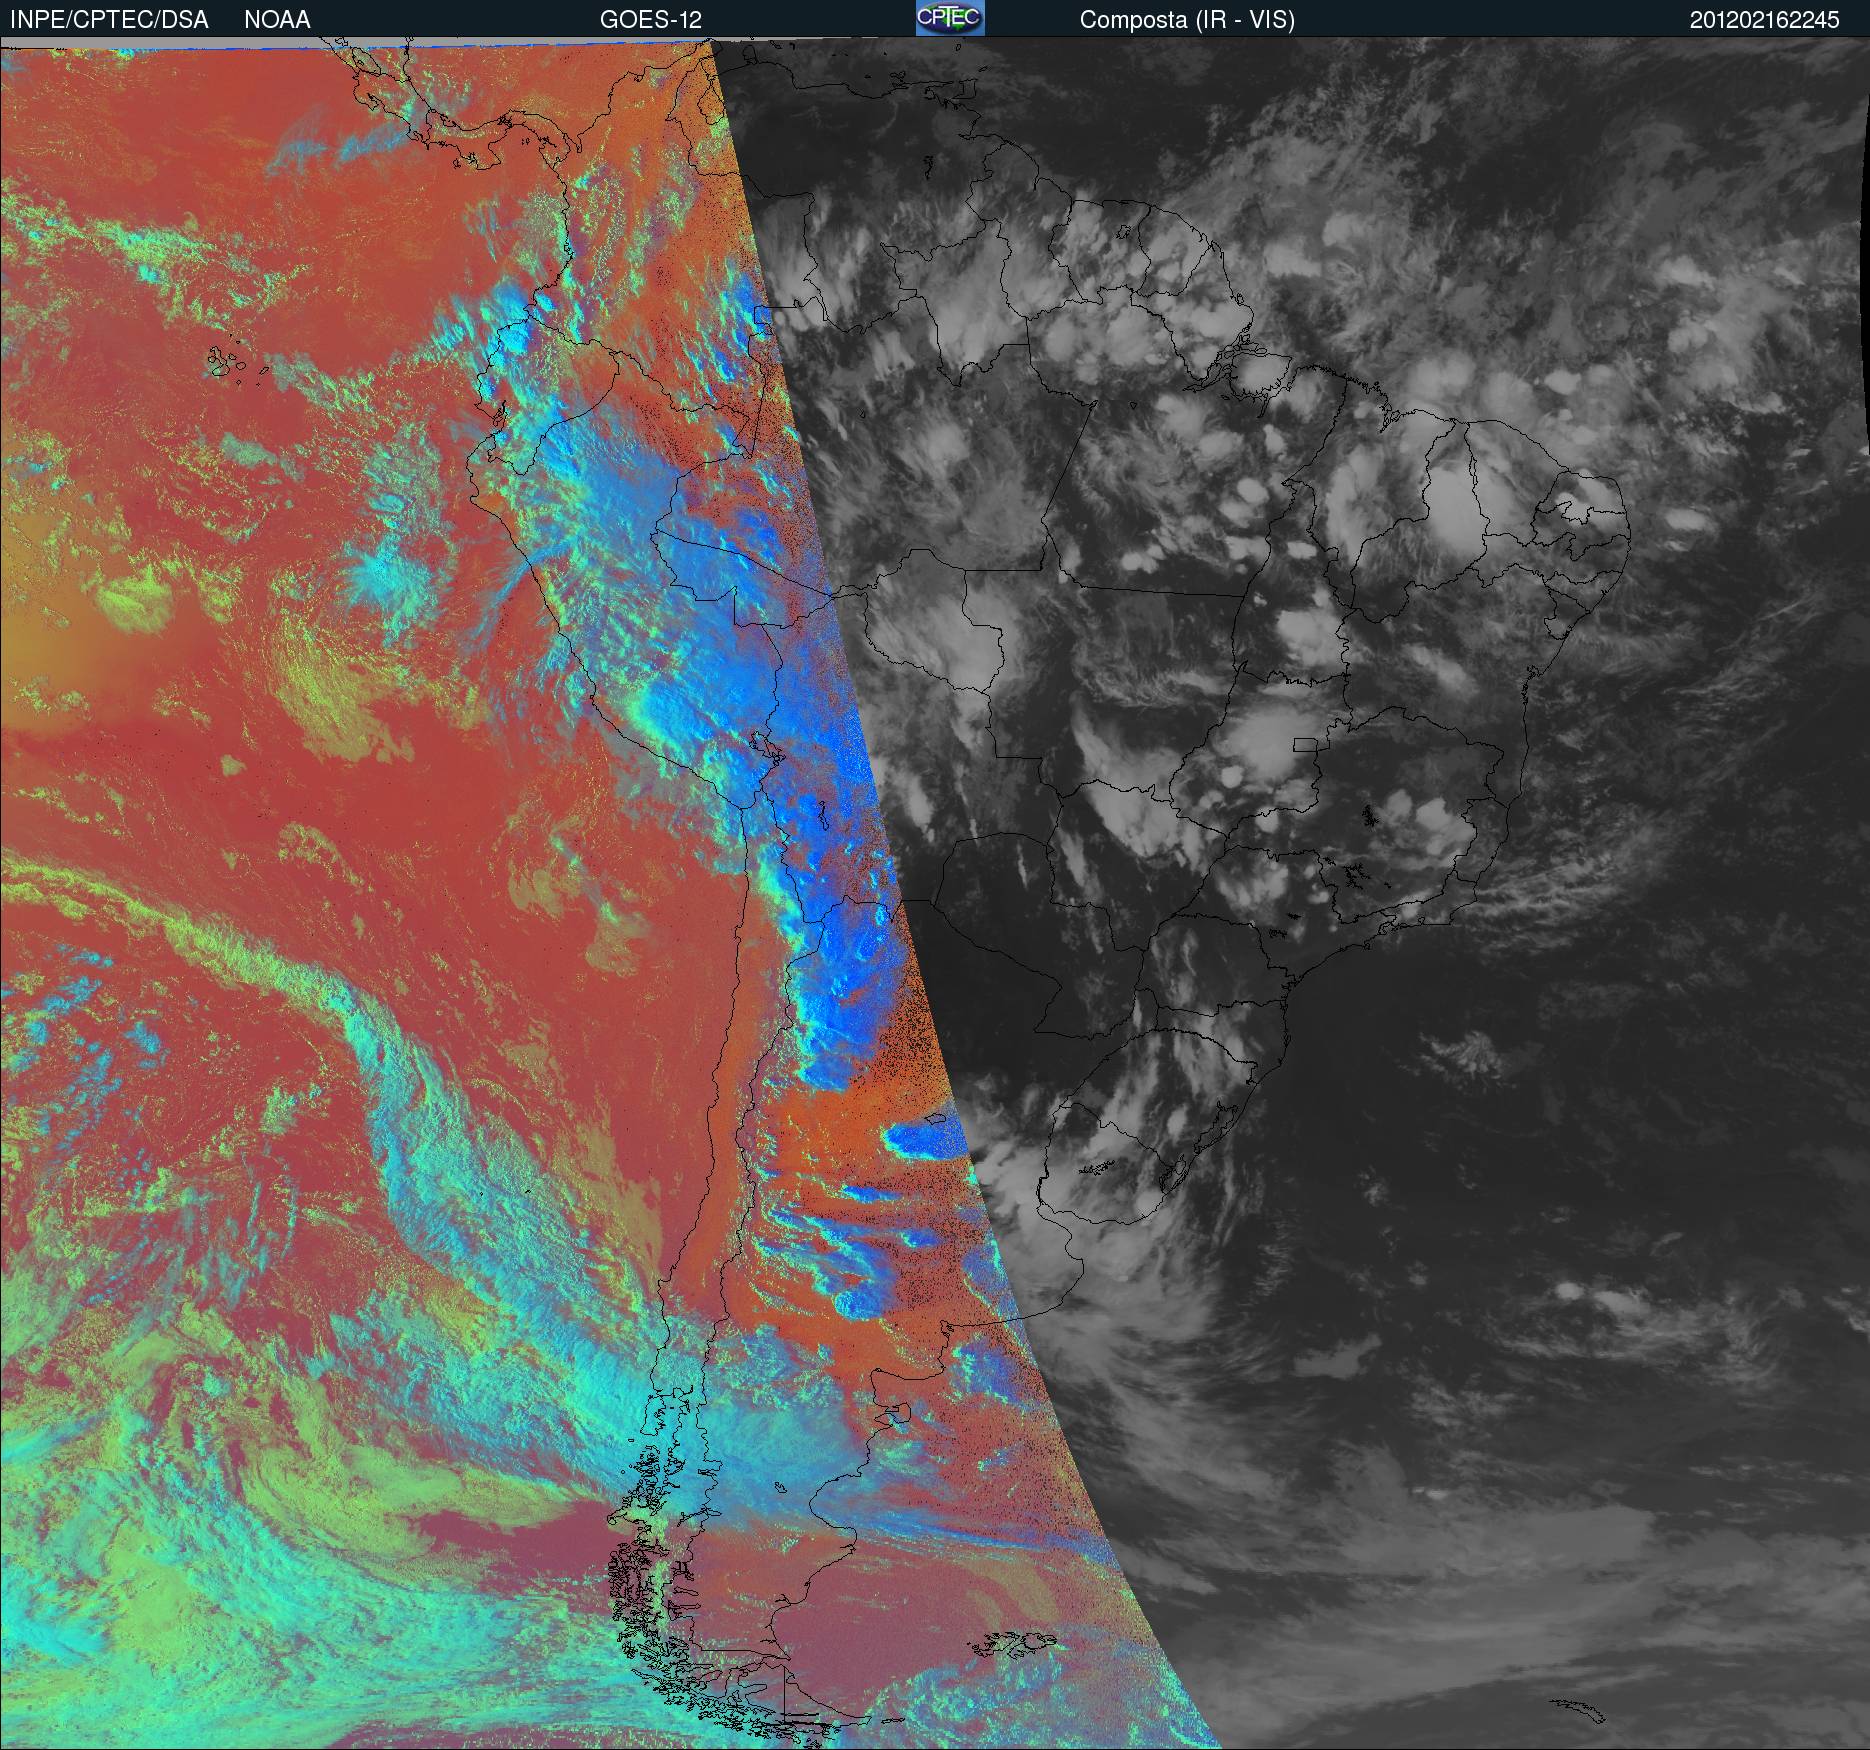Click the timestamp '201202162245'
Screen dimensions: 1870x1750
click(x=1765, y=20)
